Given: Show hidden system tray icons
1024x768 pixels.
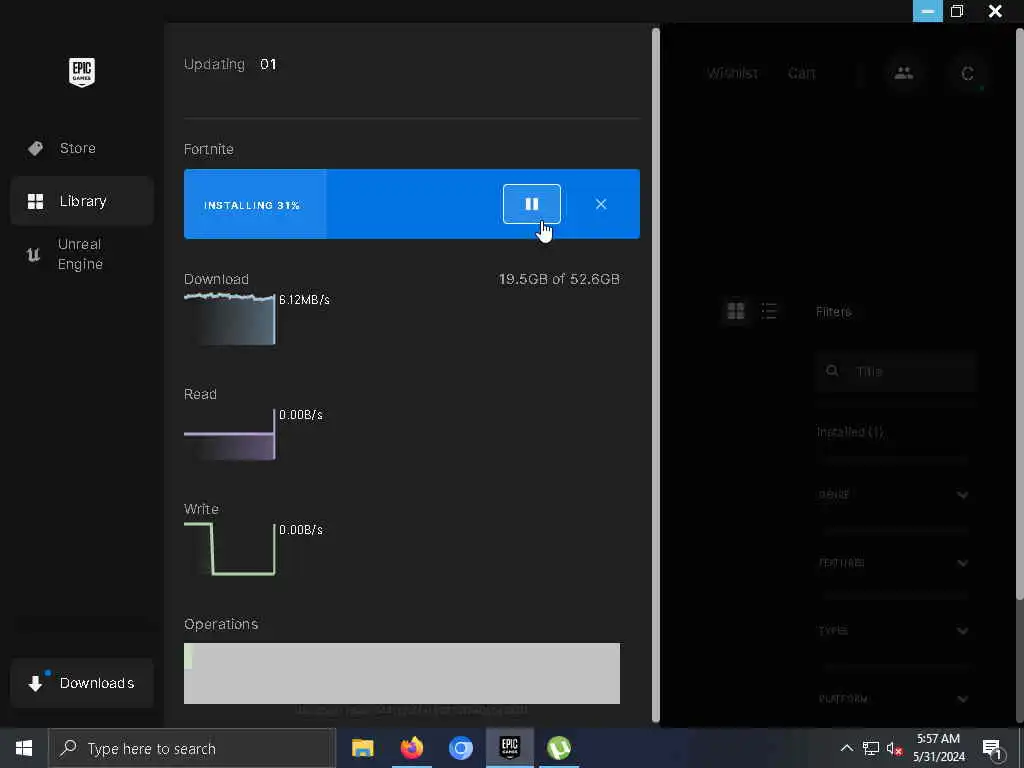Looking at the screenshot, I should 846,748.
